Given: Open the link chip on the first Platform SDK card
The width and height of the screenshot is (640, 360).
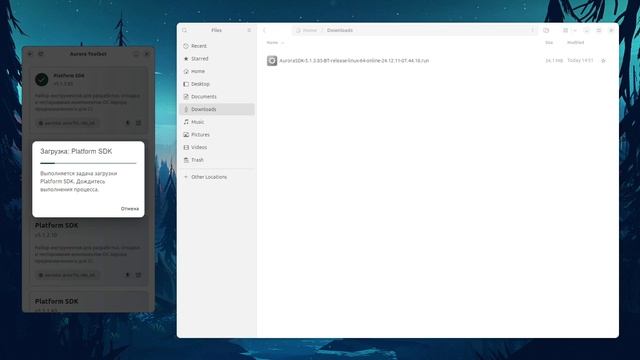Looking at the screenshot, I should tap(67, 123).
